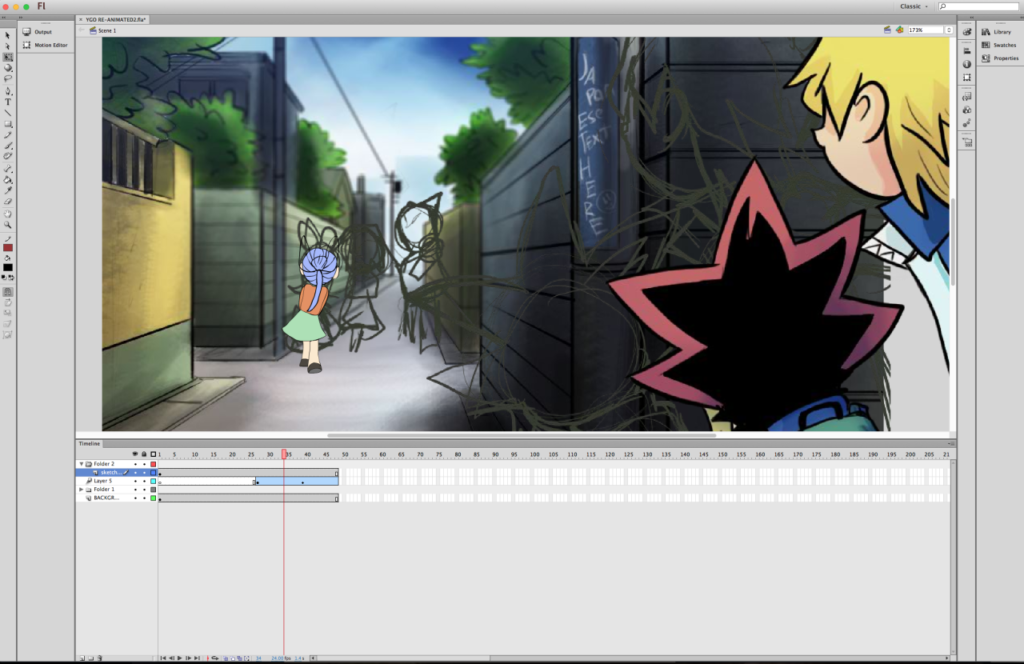The image size is (1024, 664).
Task: Select the Subselection tool
Action: click(8, 46)
